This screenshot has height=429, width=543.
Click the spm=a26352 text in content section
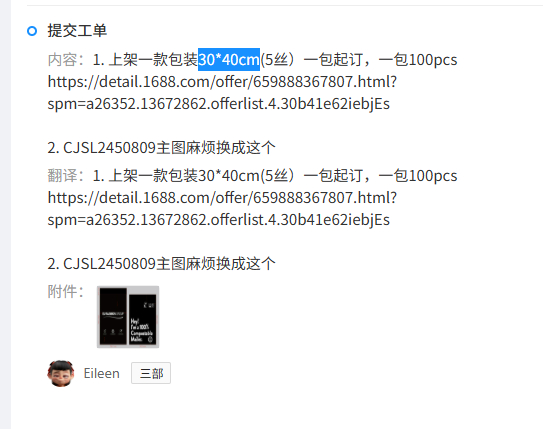pyautogui.click(x=219, y=104)
